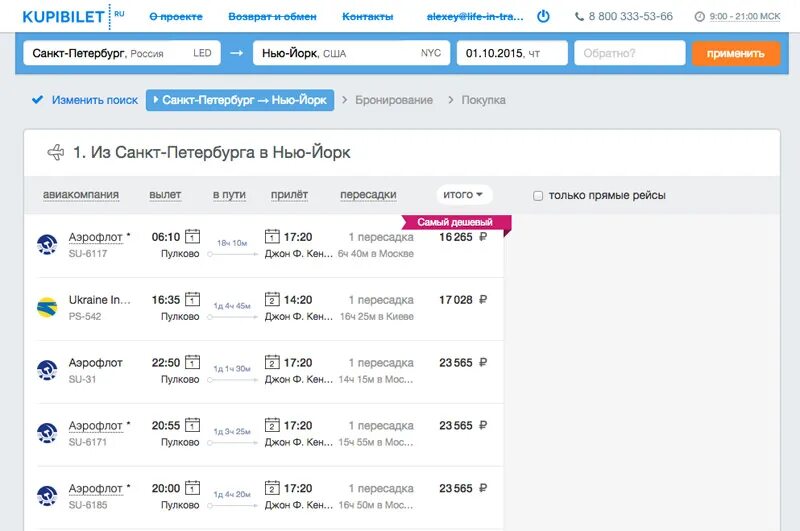Click the origin field Санкт-Петербург
Viewport: 800px width, 531px height.
[x=122, y=53]
